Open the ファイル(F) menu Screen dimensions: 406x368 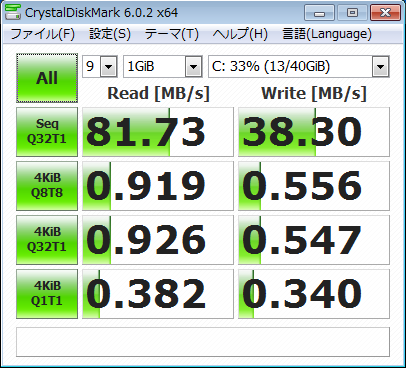pyautogui.click(x=43, y=34)
